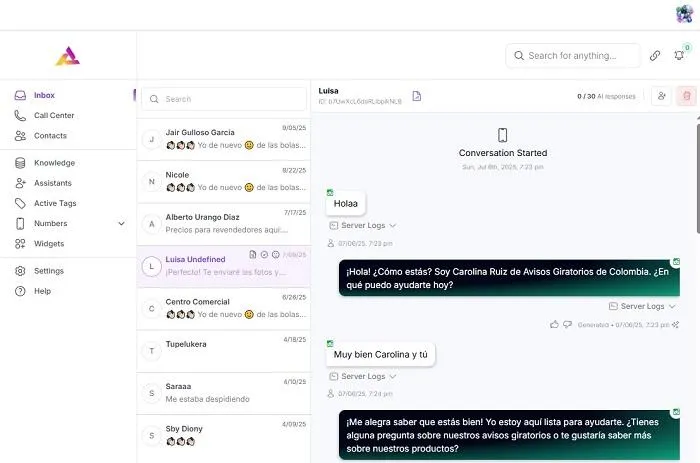Click the app logo

(x=68, y=57)
